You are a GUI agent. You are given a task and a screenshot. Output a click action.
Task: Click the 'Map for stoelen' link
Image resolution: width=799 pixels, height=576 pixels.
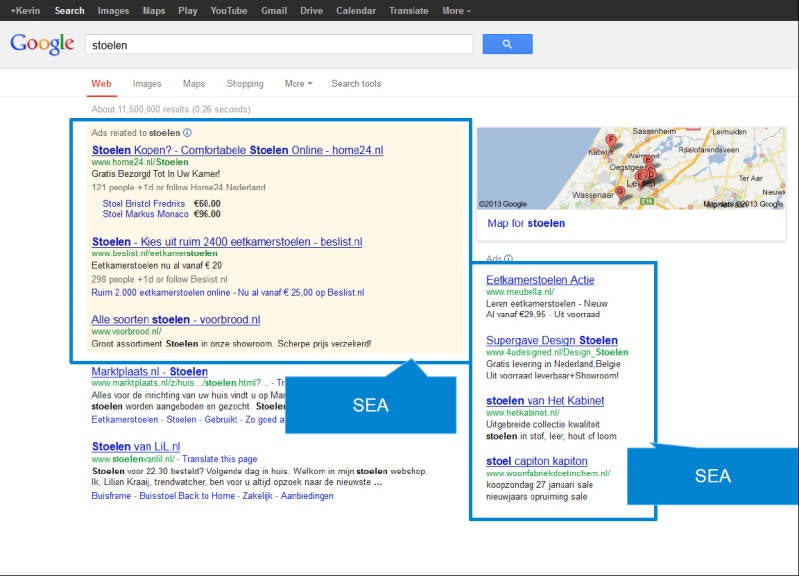coord(526,224)
